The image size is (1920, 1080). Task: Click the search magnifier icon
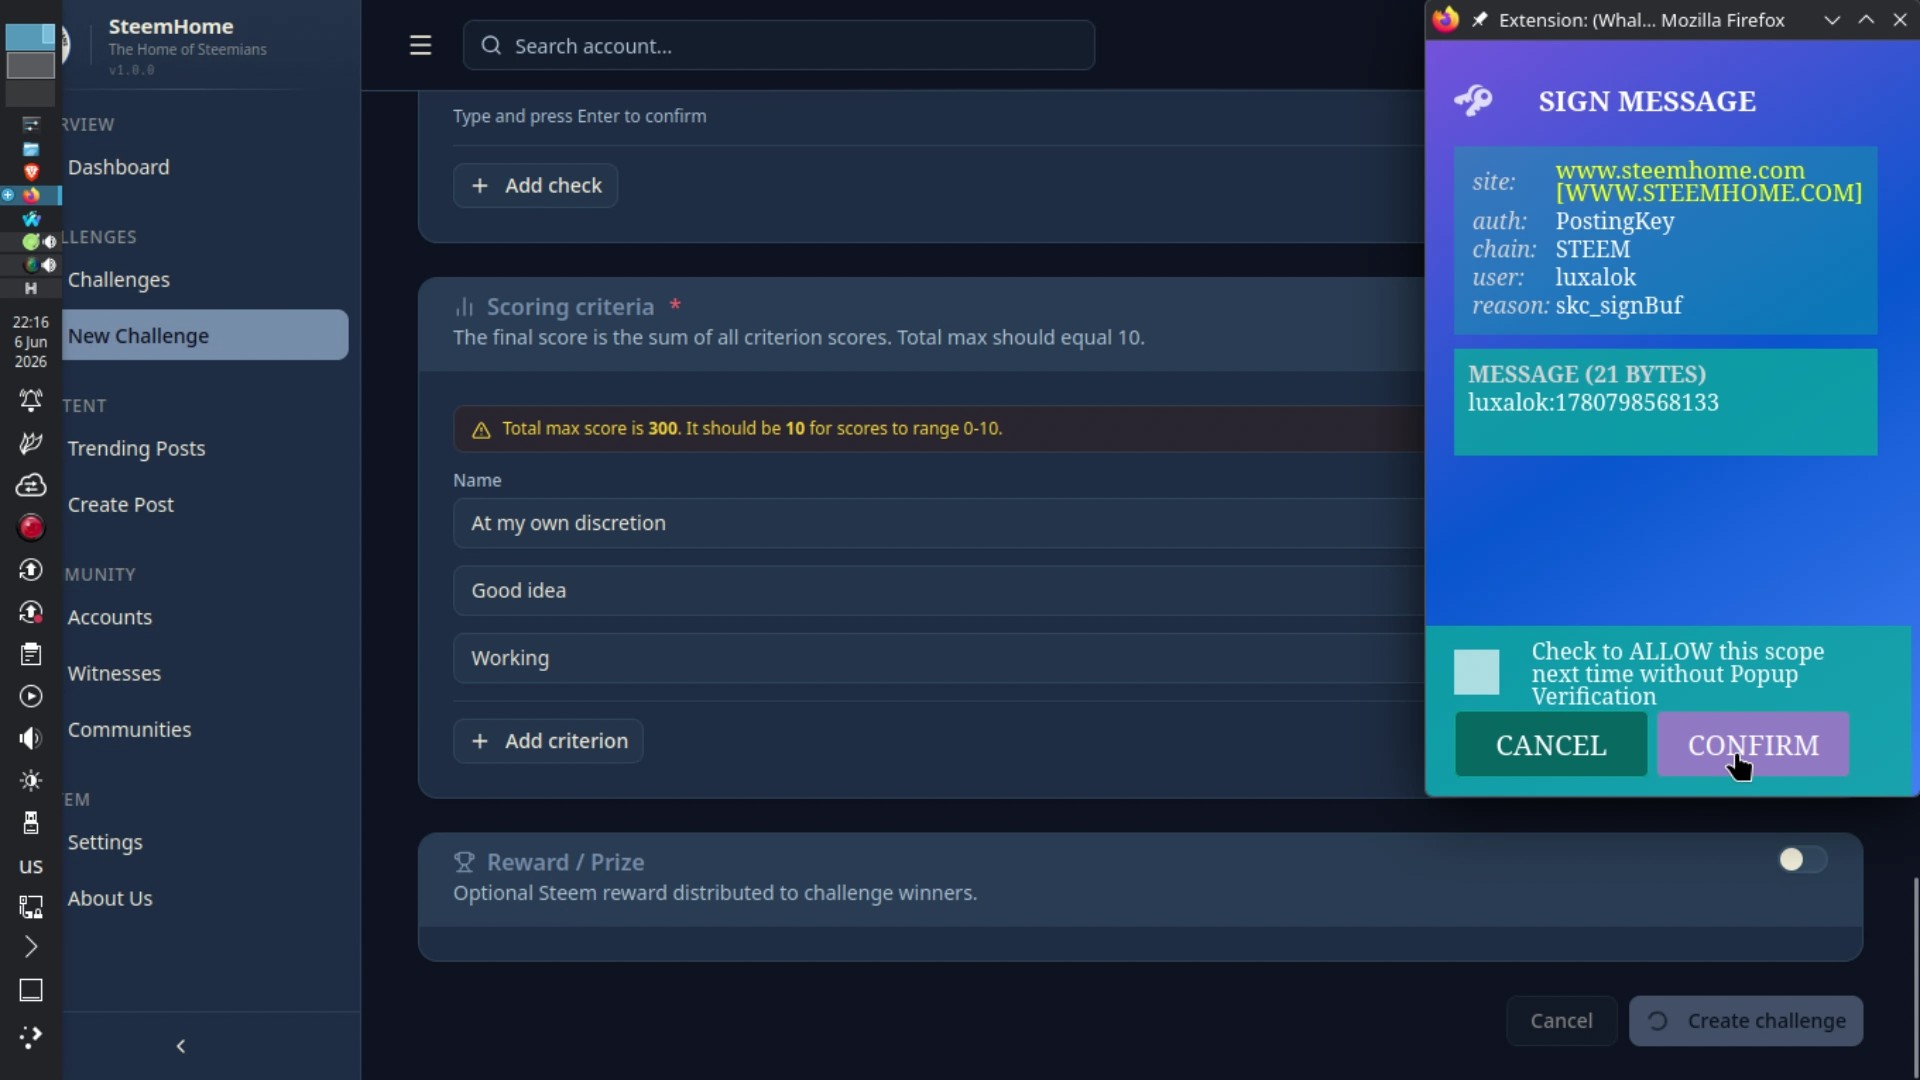click(x=491, y=45)
